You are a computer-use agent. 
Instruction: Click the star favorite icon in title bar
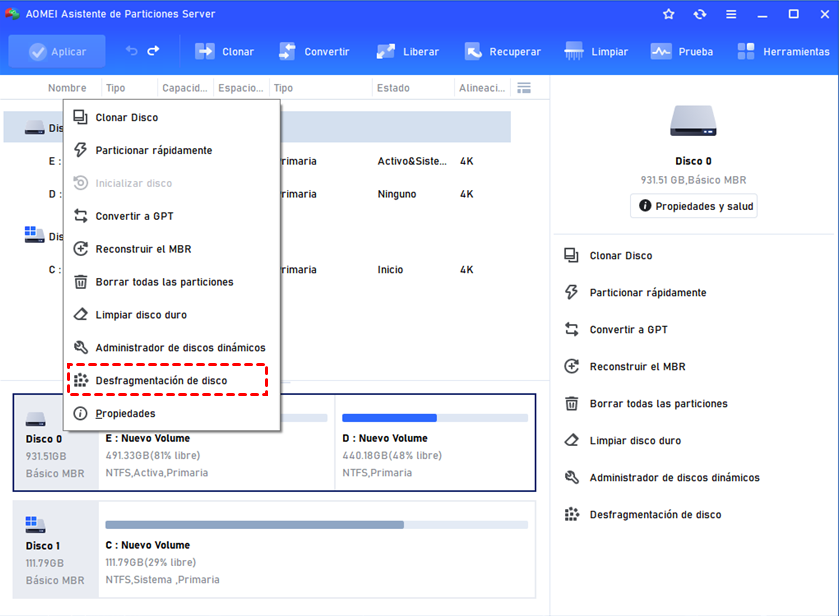tap(668, 14)
